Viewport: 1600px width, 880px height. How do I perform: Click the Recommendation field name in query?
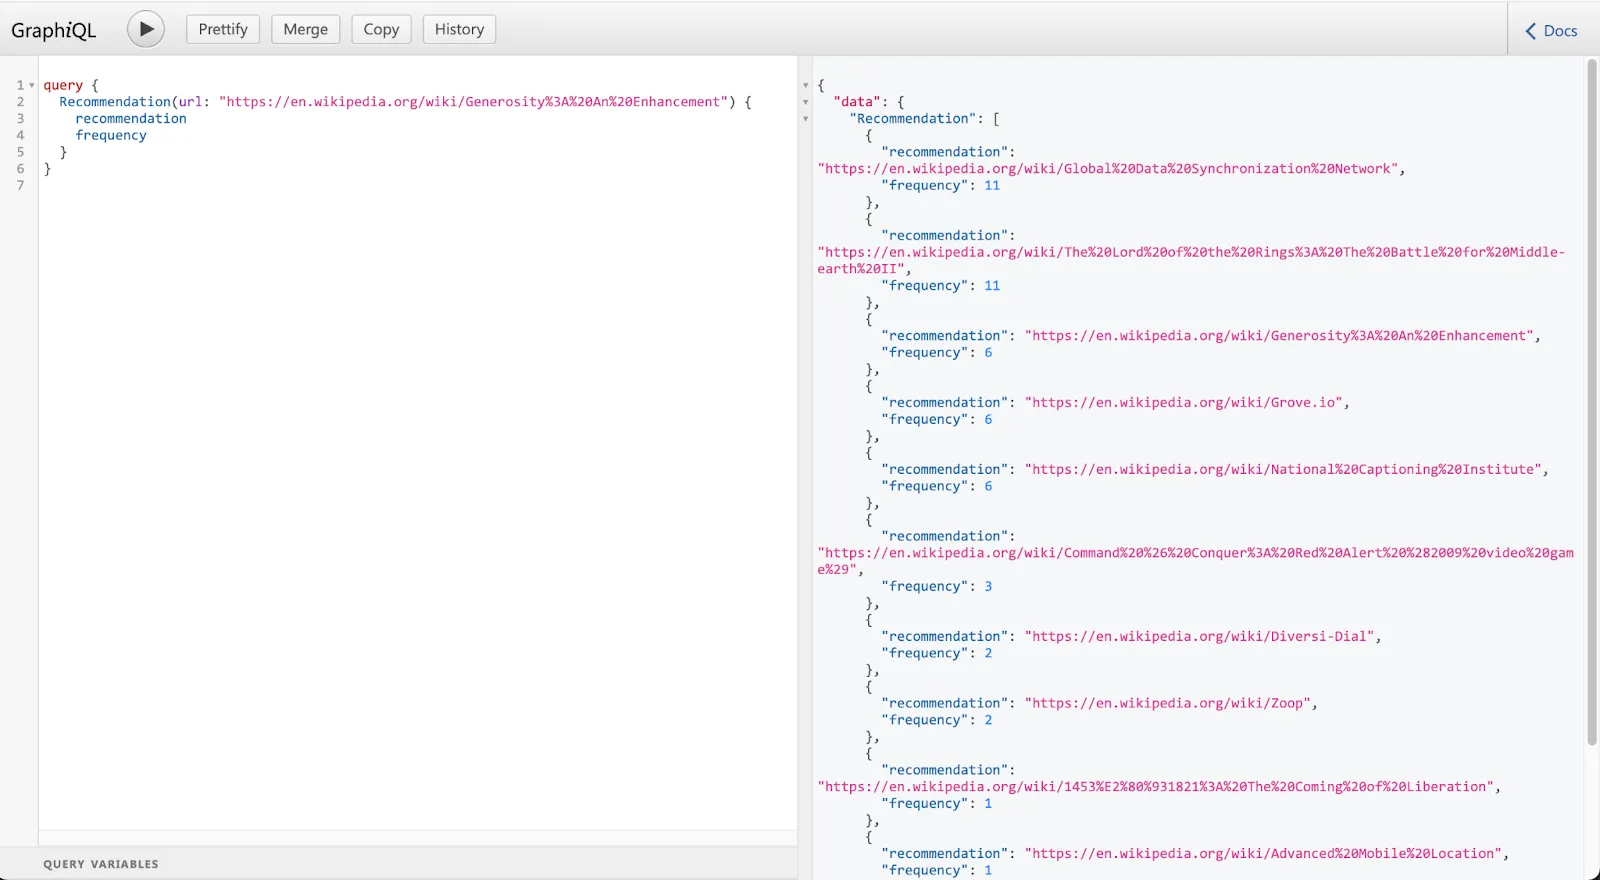pyautogui.click(x=115, y=102)
